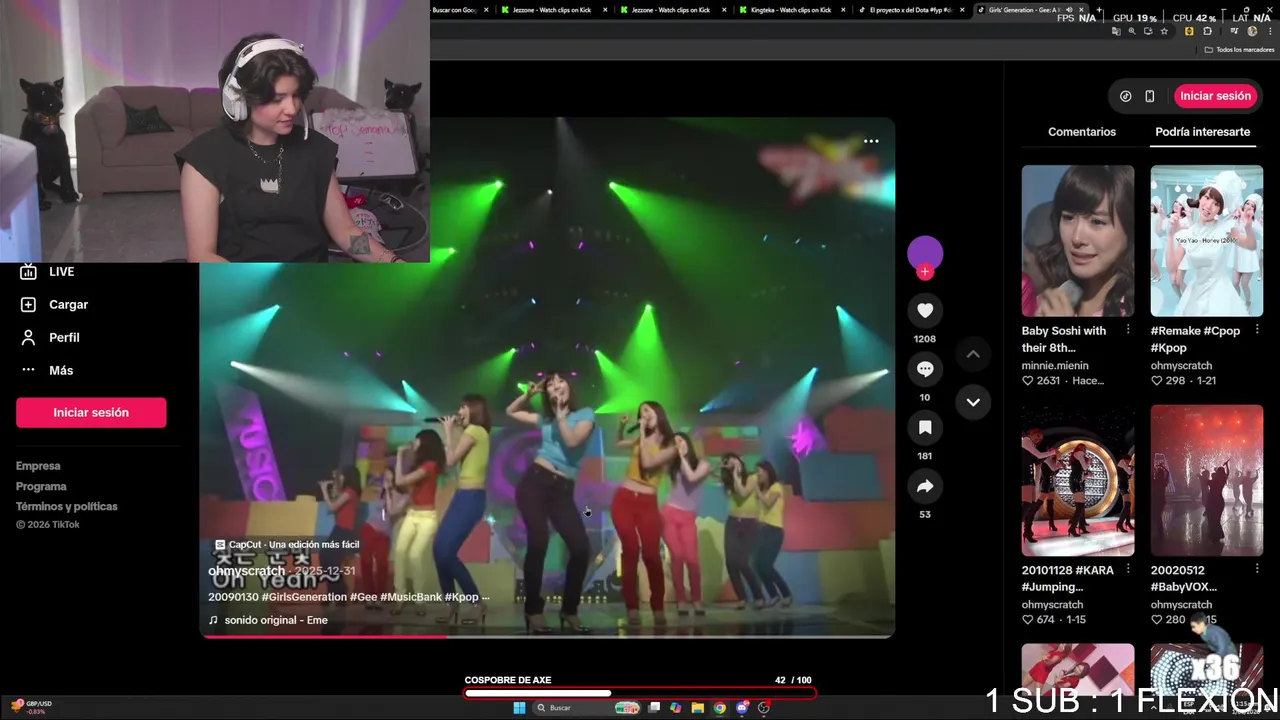
Task: Open Discord from the taskbar
Action: pos(741,708)
